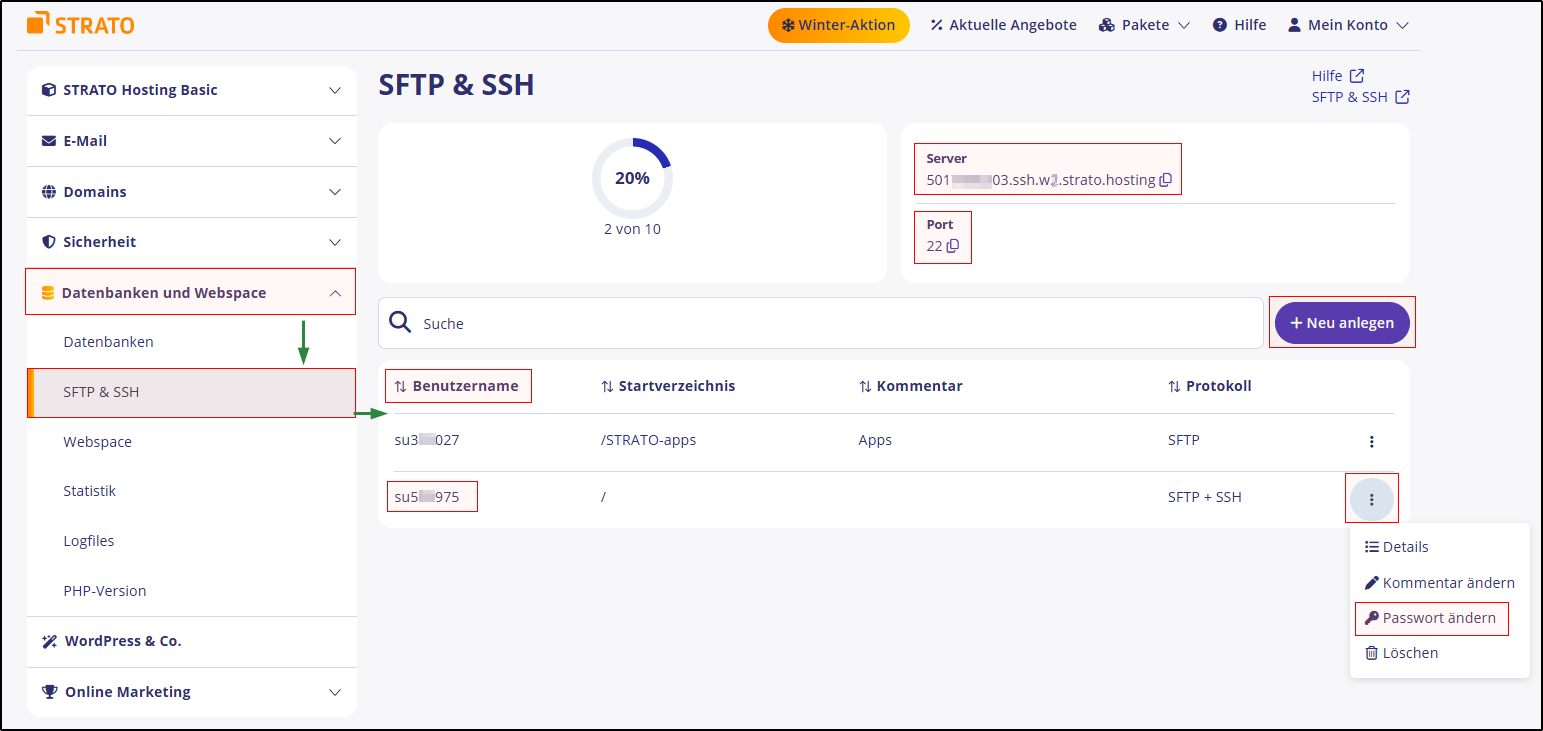Viewport: 1543px width, 731px height.
Task: Expand the Sicherheit sidebar section
Action: pyautogui.click(x=192, y=242)
